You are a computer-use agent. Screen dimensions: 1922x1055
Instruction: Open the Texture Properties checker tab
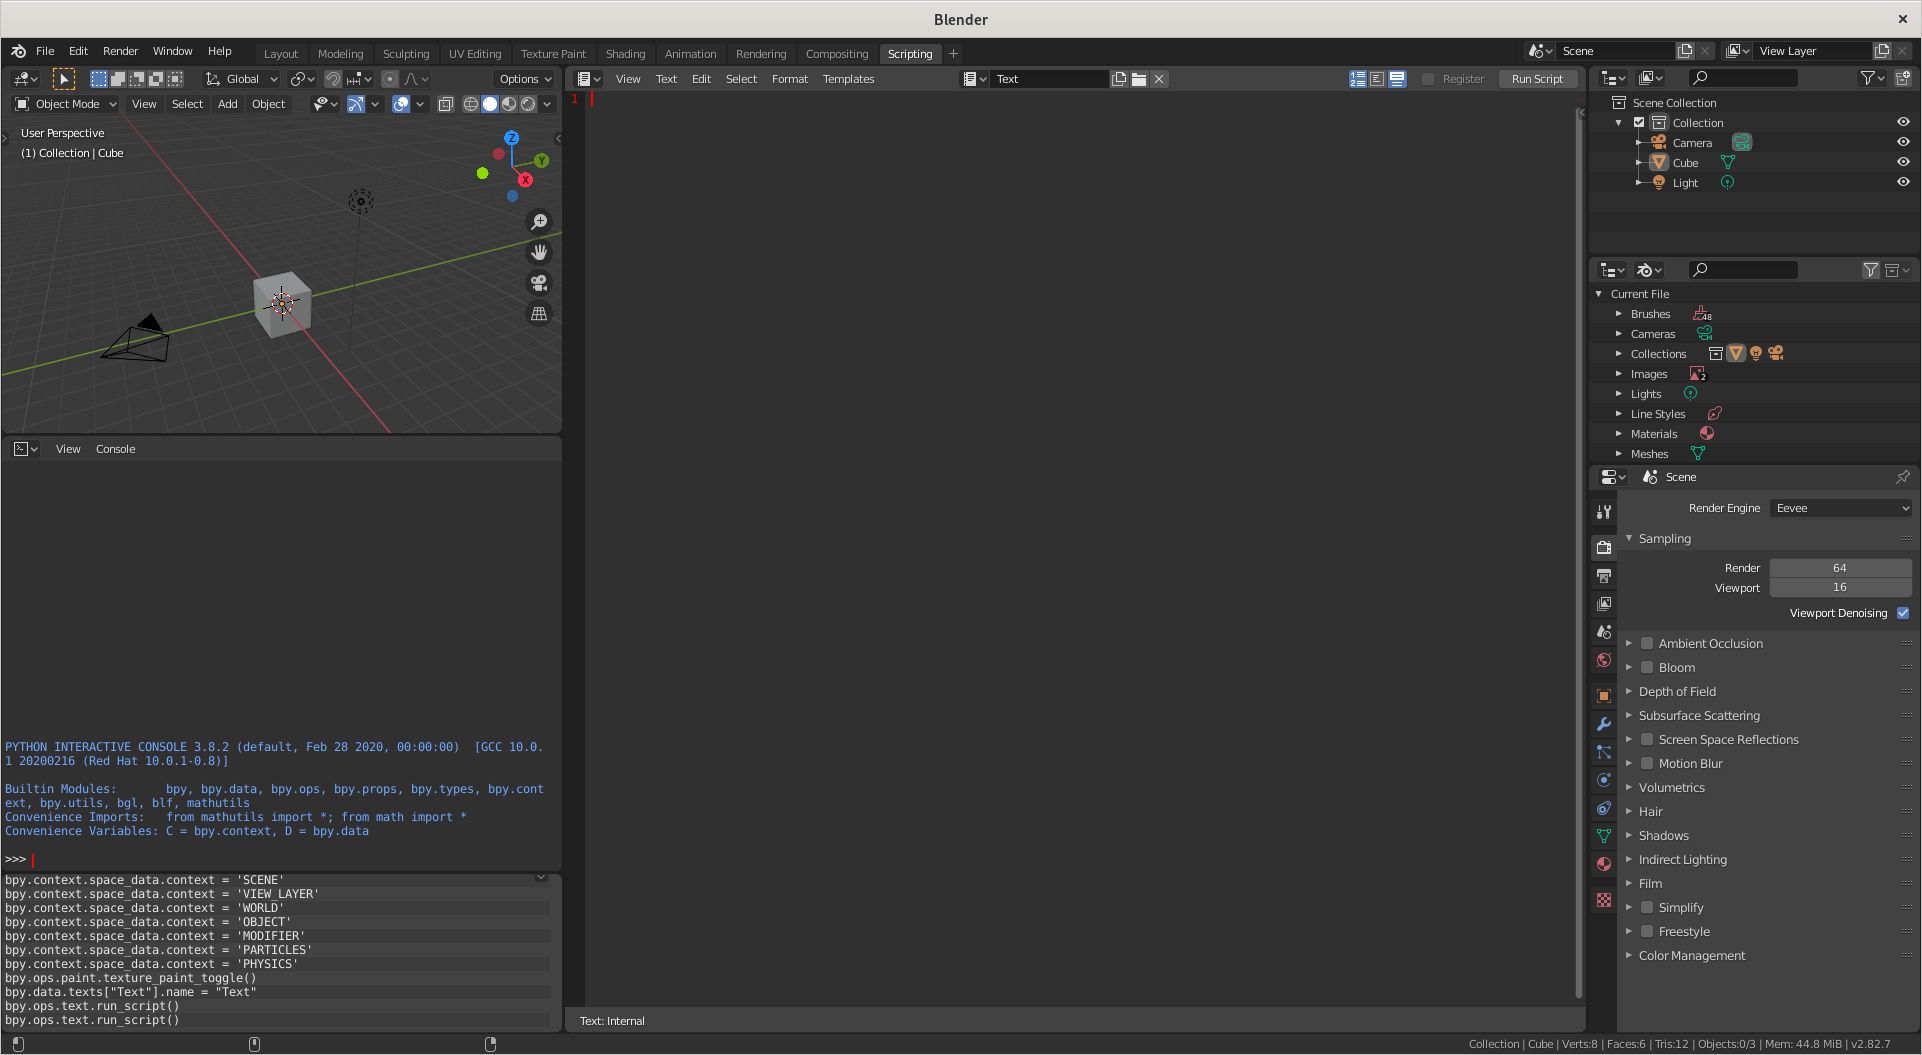[x=1603, y=899]
